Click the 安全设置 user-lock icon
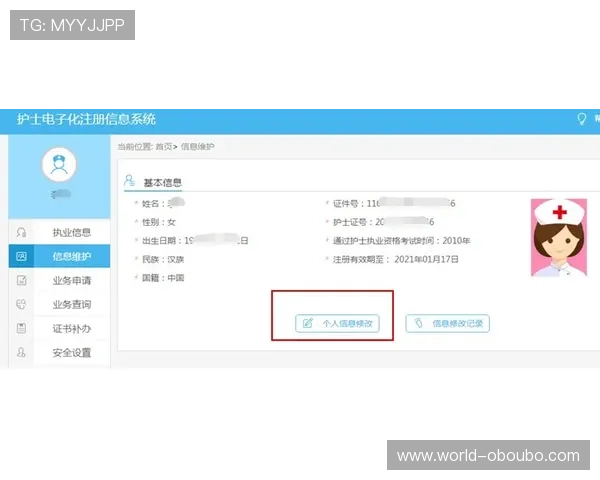 [x=21, y=353]
